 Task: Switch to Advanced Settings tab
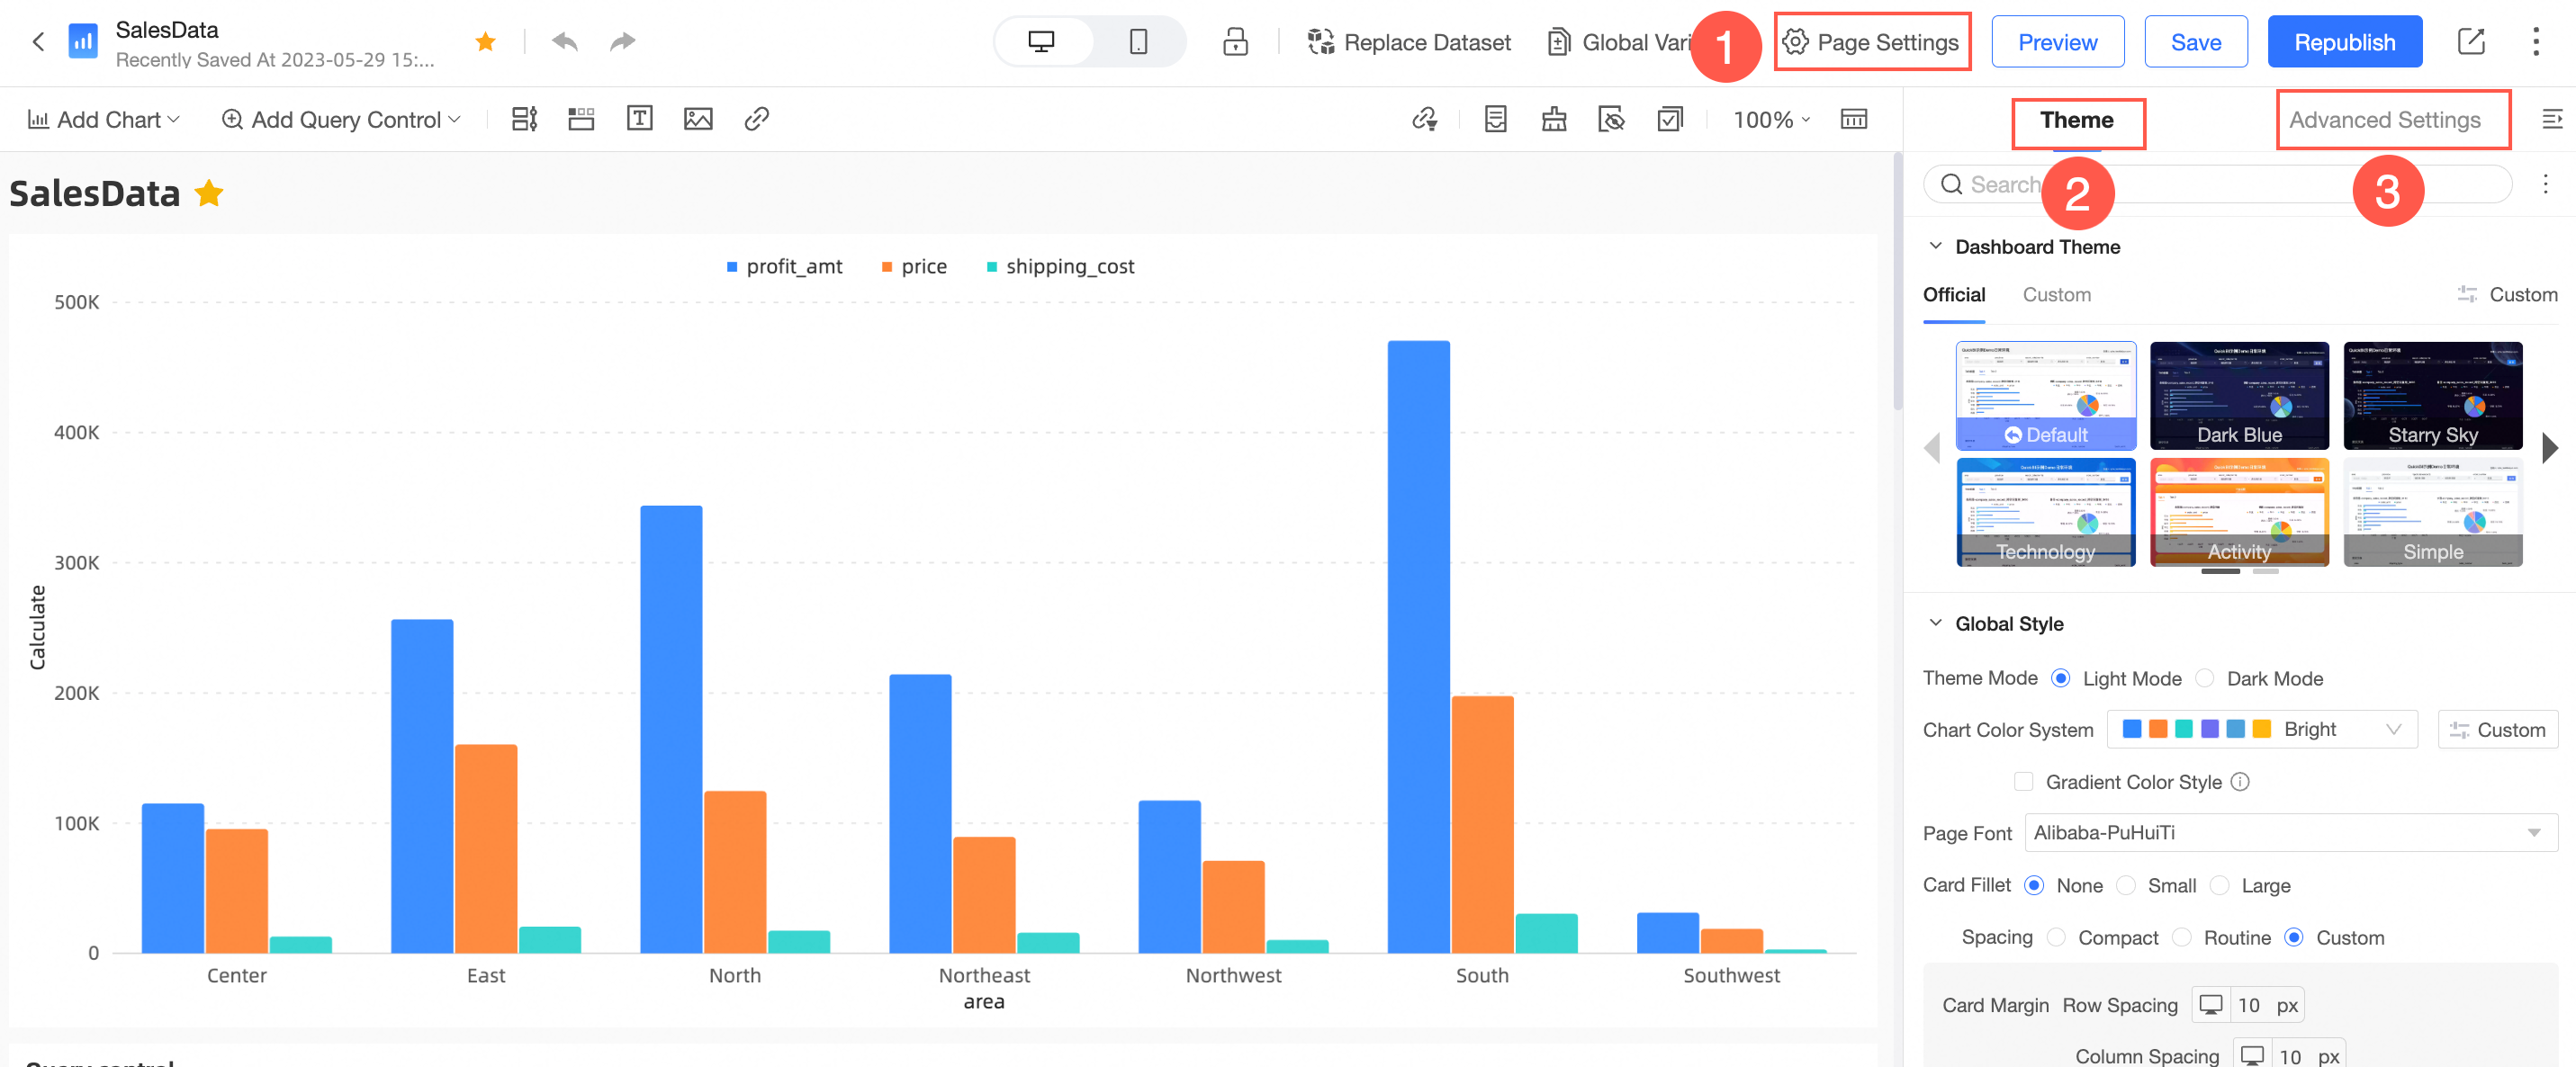(x=2384, y=120)
